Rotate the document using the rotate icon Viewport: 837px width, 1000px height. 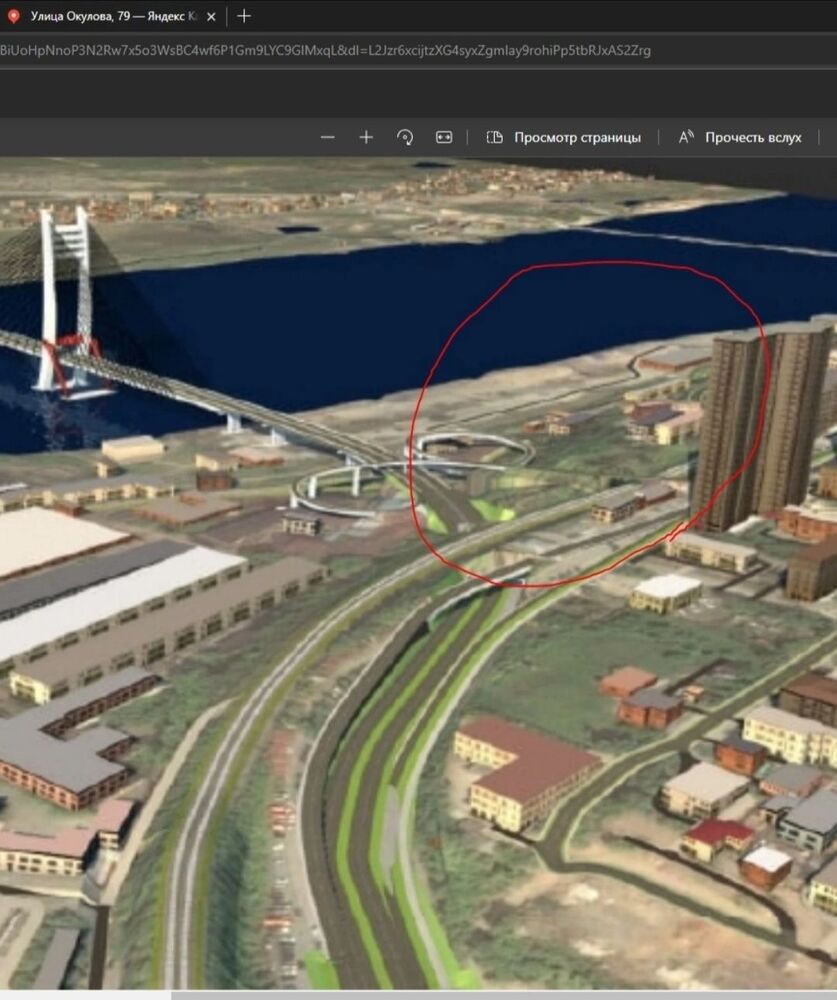pos(405,138)
